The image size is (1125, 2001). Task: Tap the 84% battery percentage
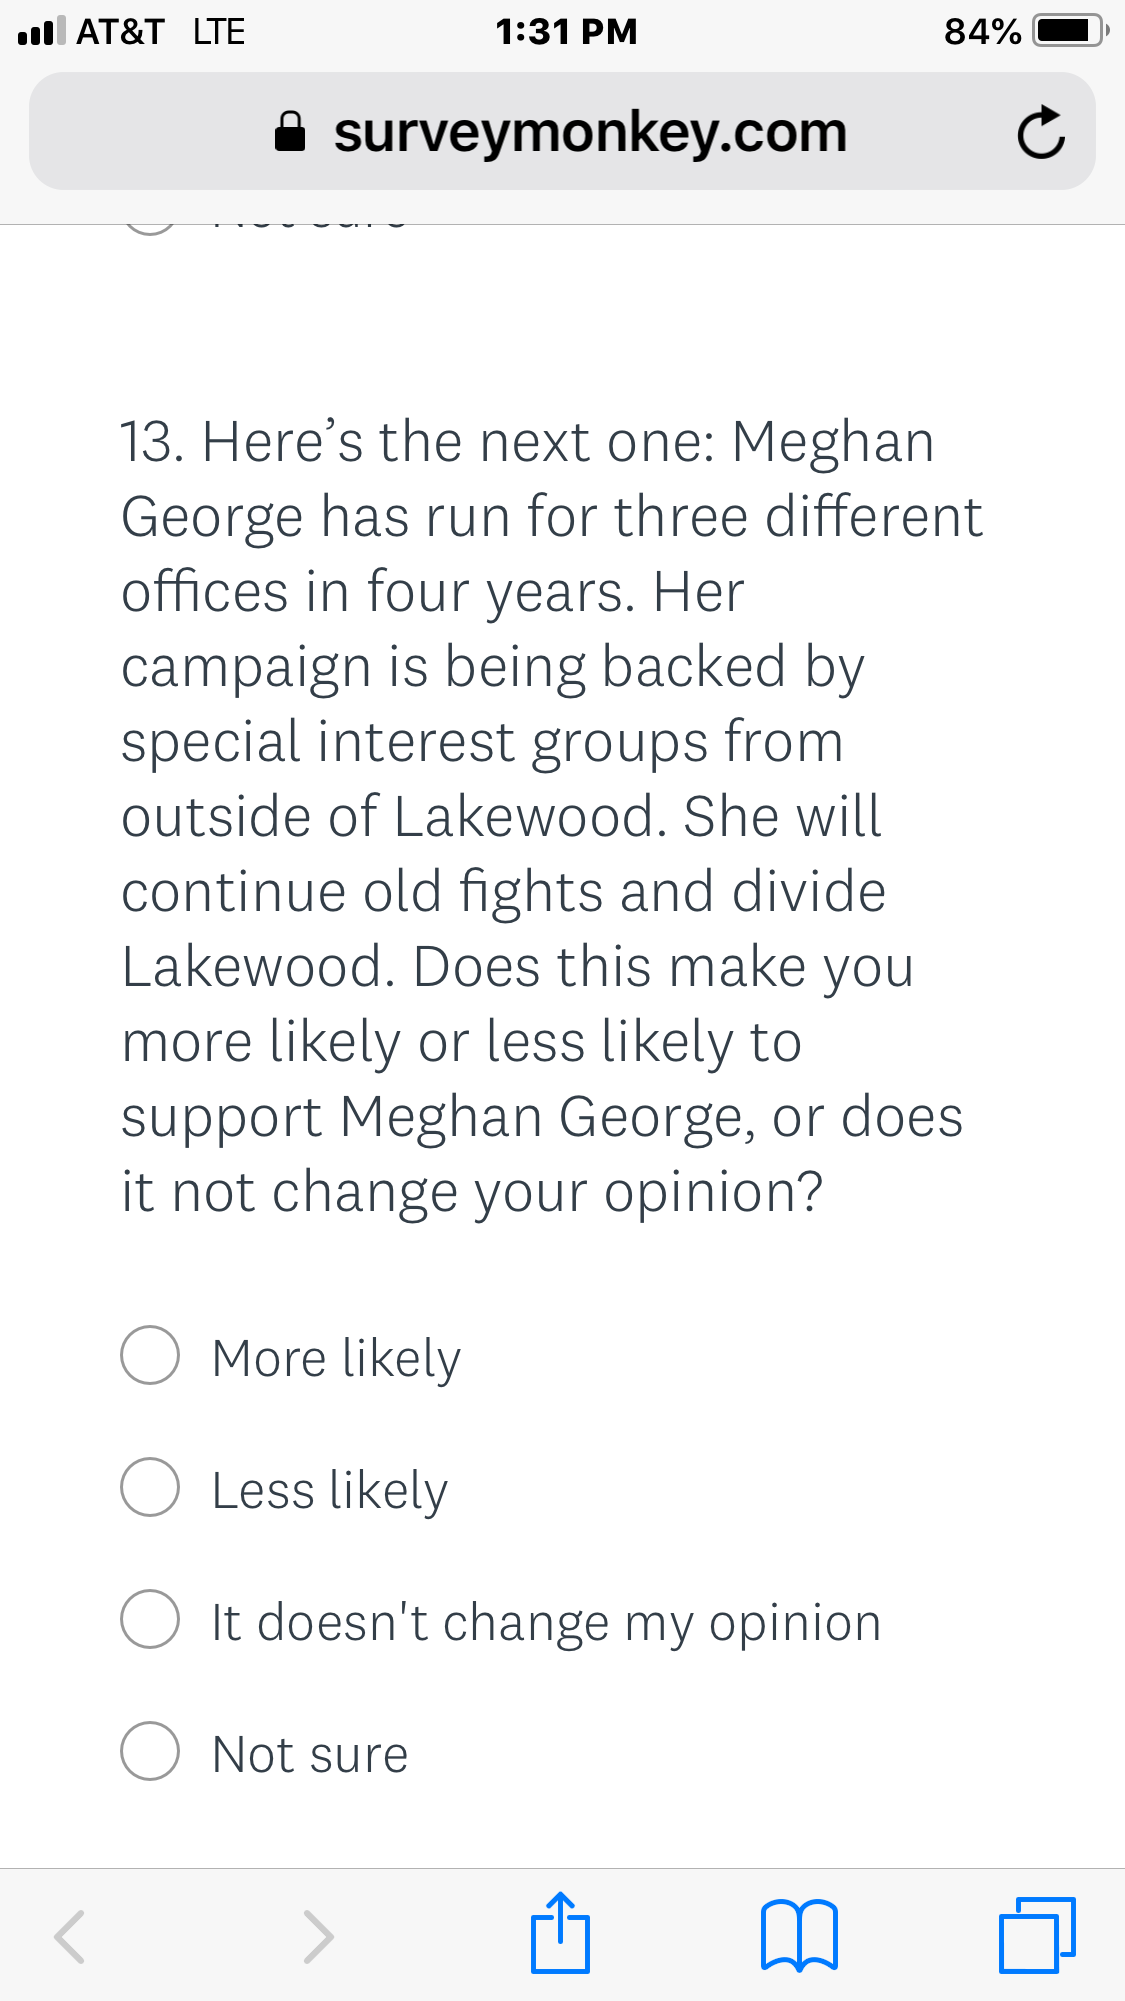[982, 31]
